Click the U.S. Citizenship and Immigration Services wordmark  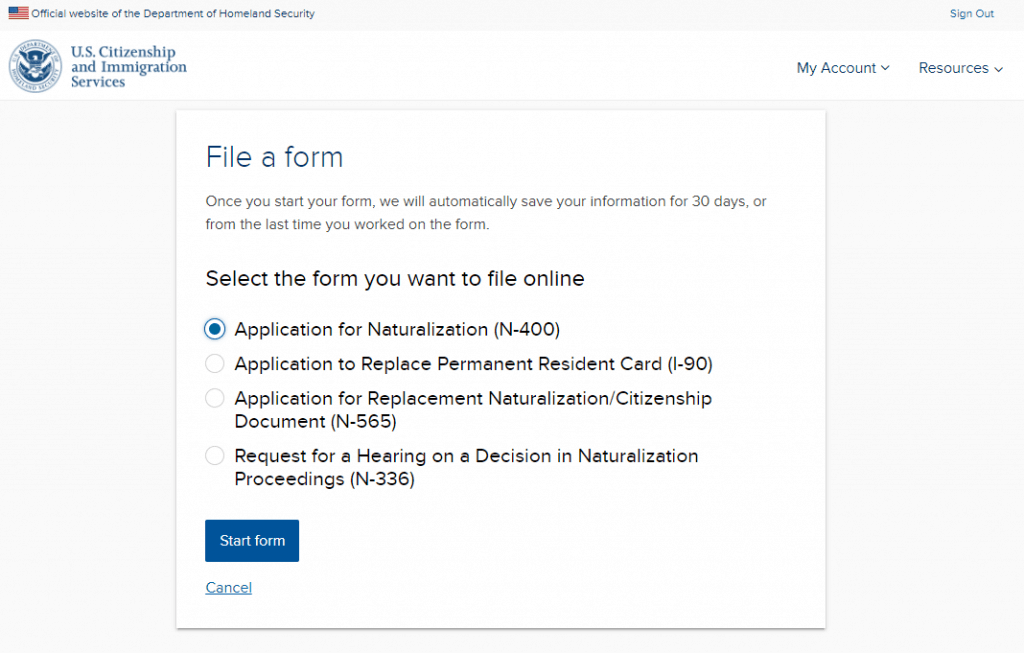click(x=128, y=67)
